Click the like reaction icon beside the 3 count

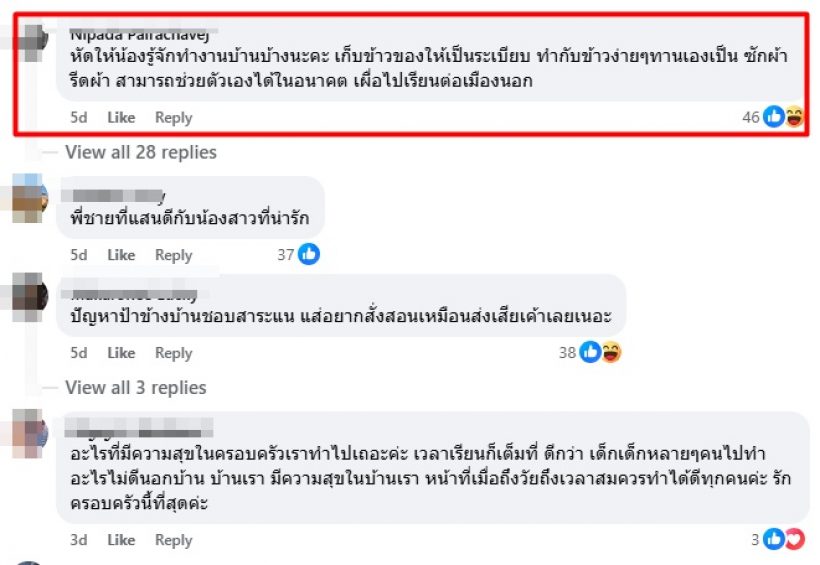774,540
